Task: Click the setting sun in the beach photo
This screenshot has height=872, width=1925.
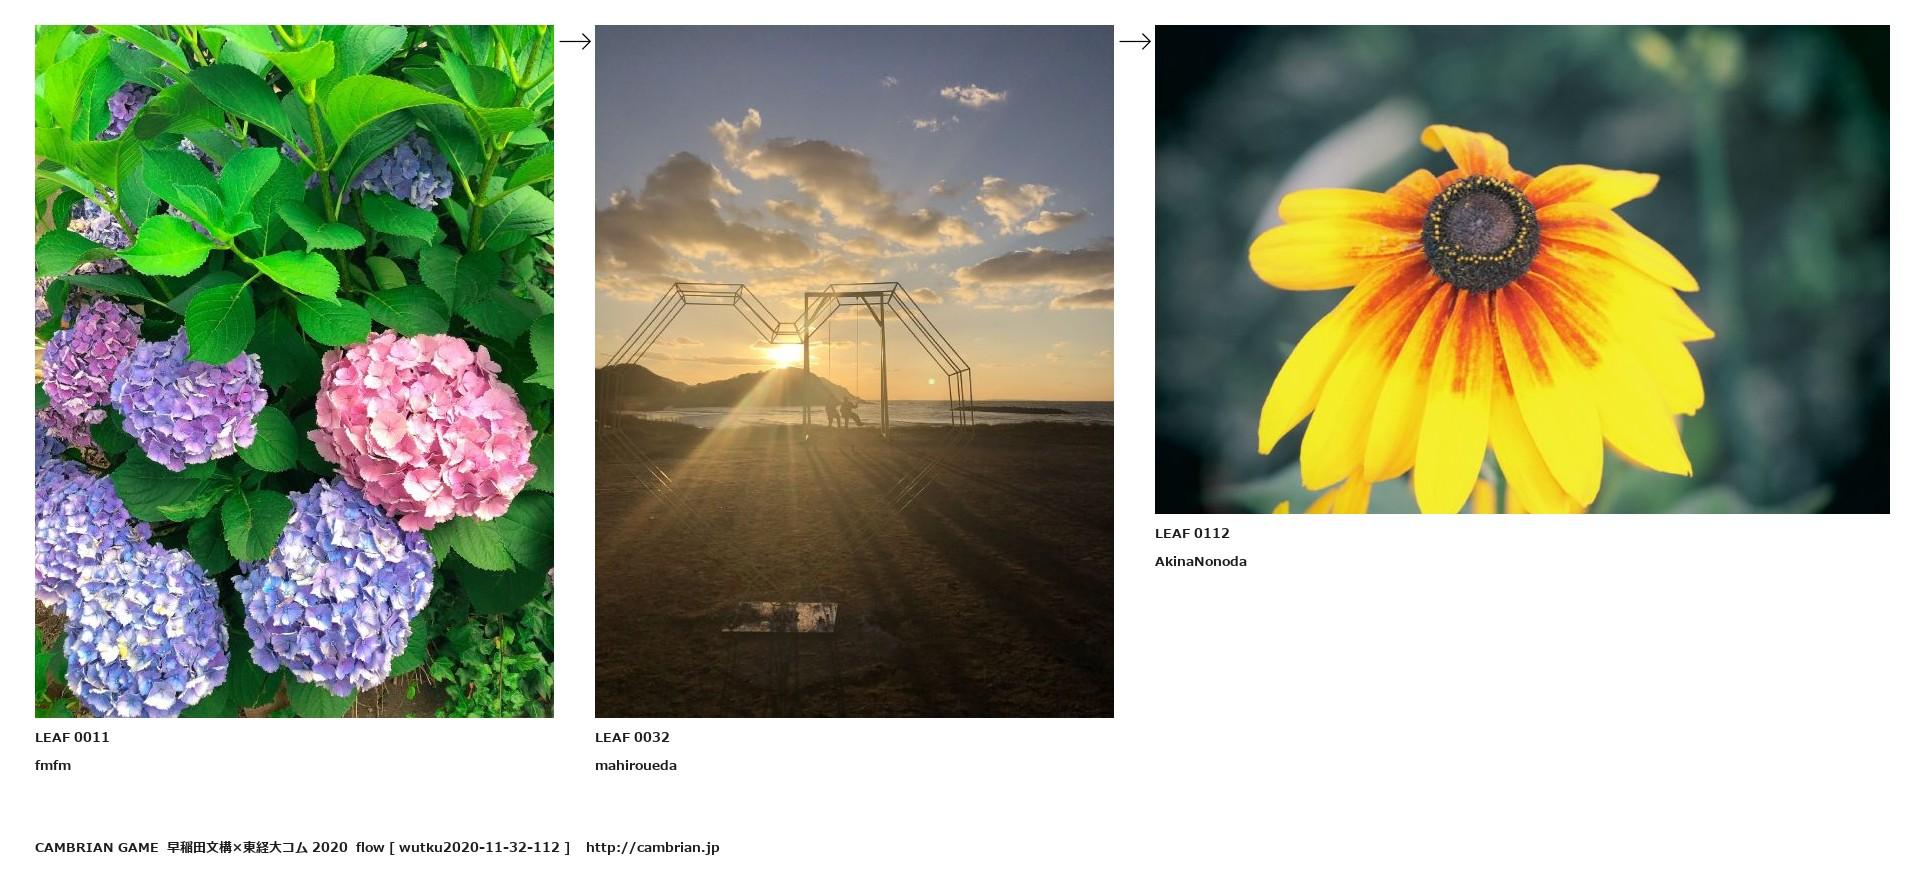Action: pyautogui.click(x=783, y=354)
